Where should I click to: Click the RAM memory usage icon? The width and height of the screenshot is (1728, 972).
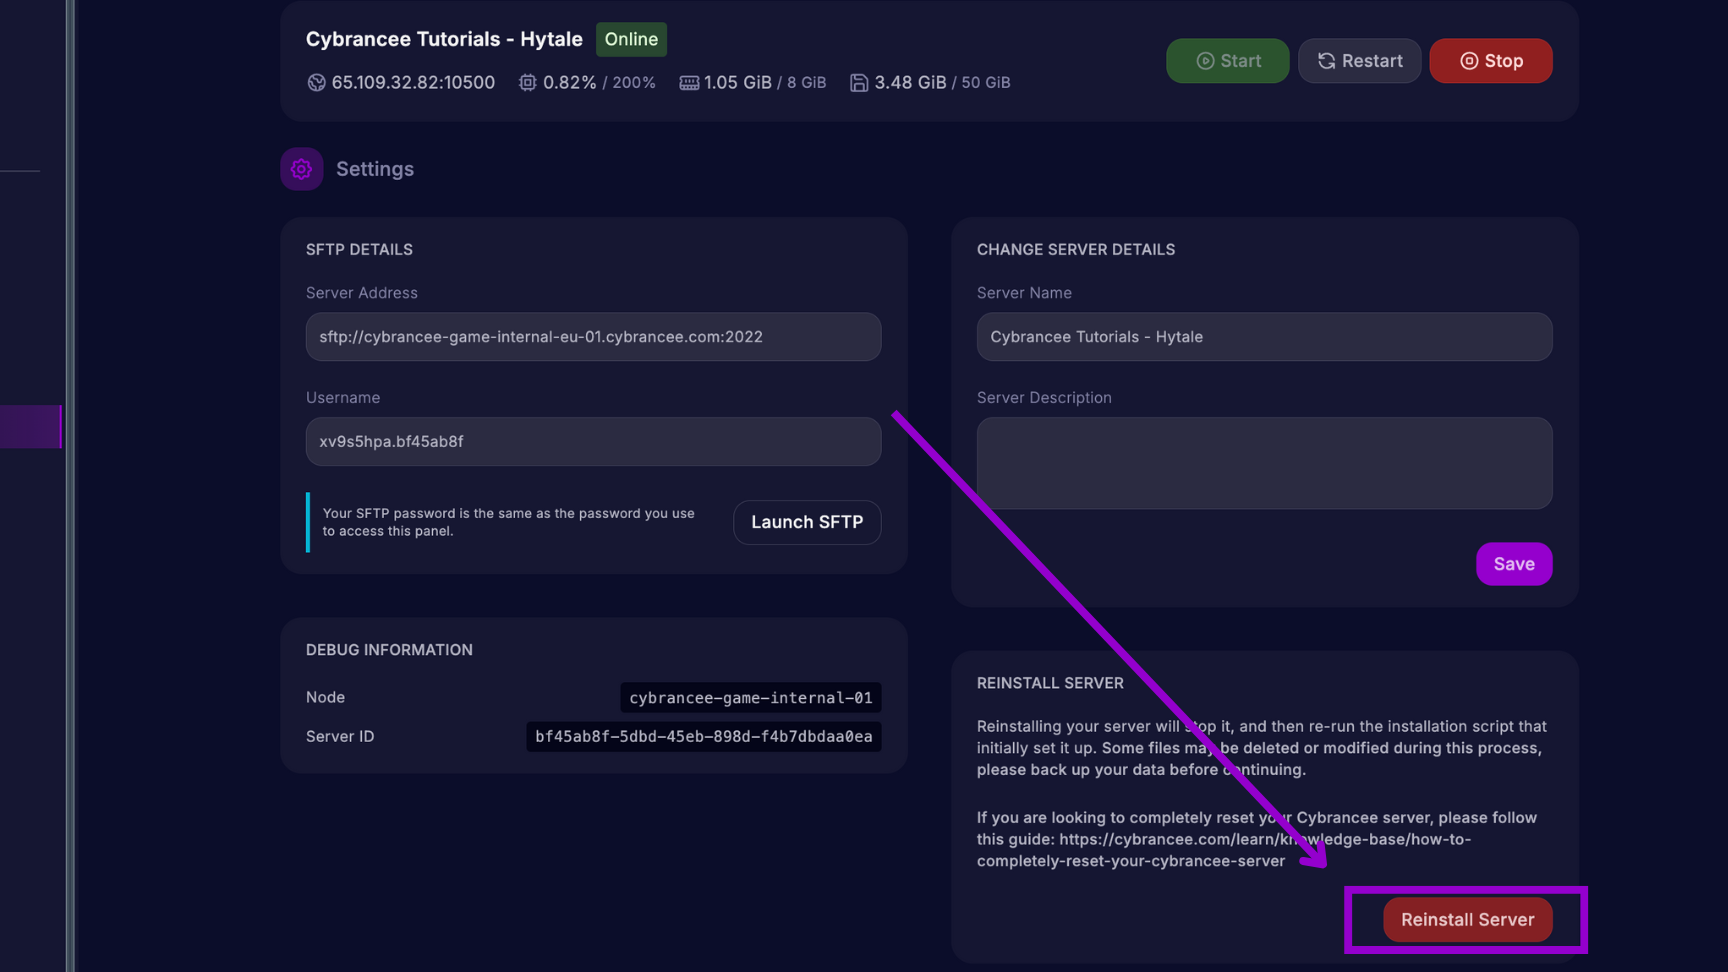pyautogui.click(x=689, y=83)
